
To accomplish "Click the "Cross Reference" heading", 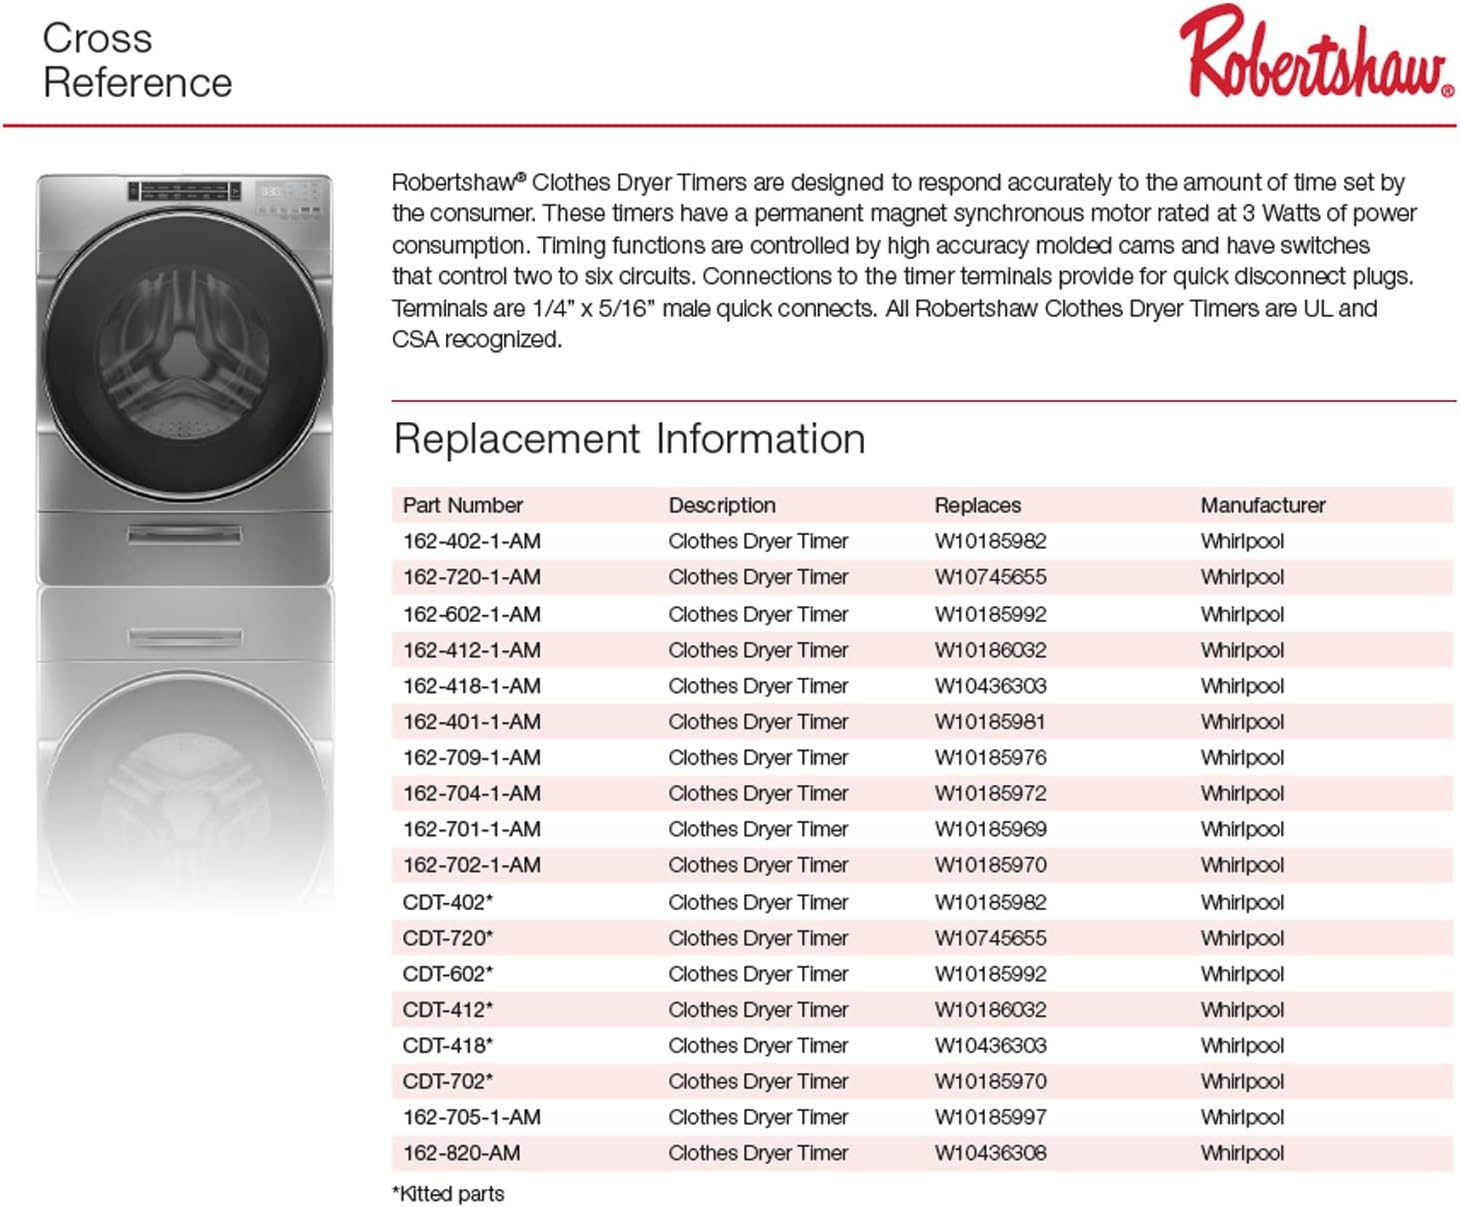I will (x=137, y=60).
